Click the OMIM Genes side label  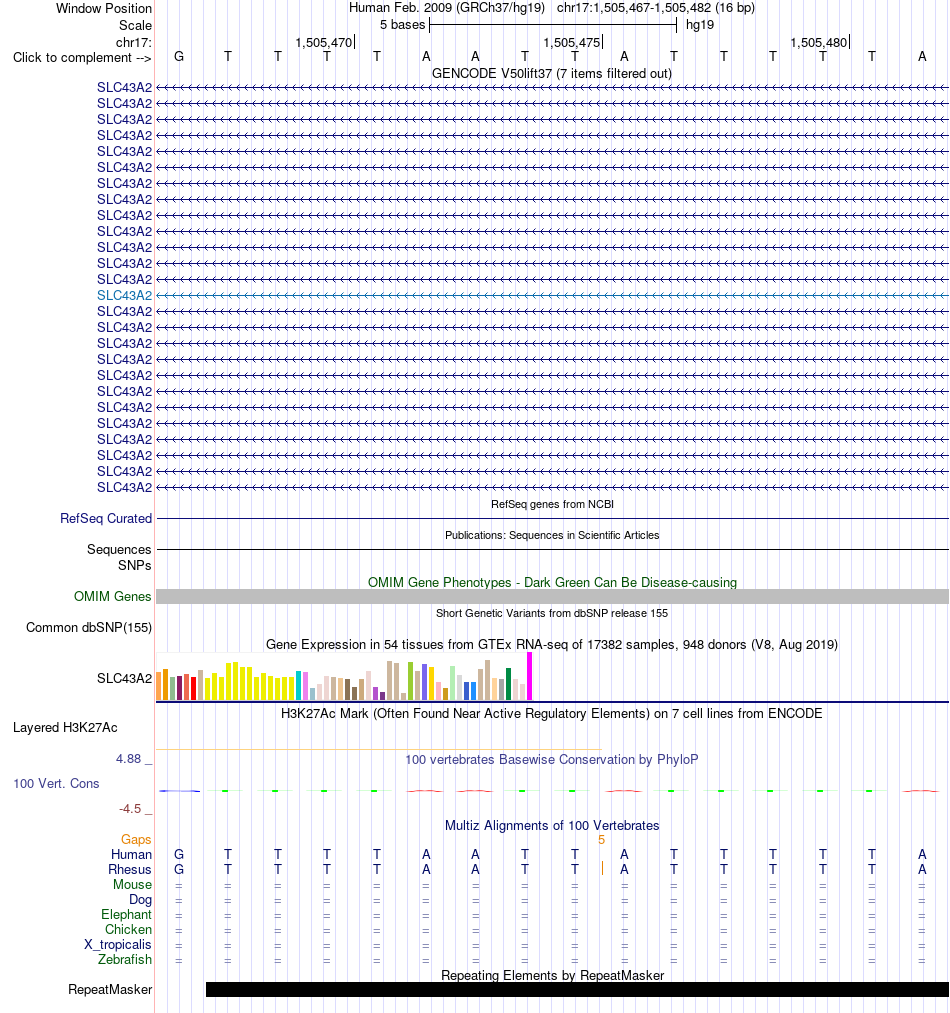click(x=112, y=596)
